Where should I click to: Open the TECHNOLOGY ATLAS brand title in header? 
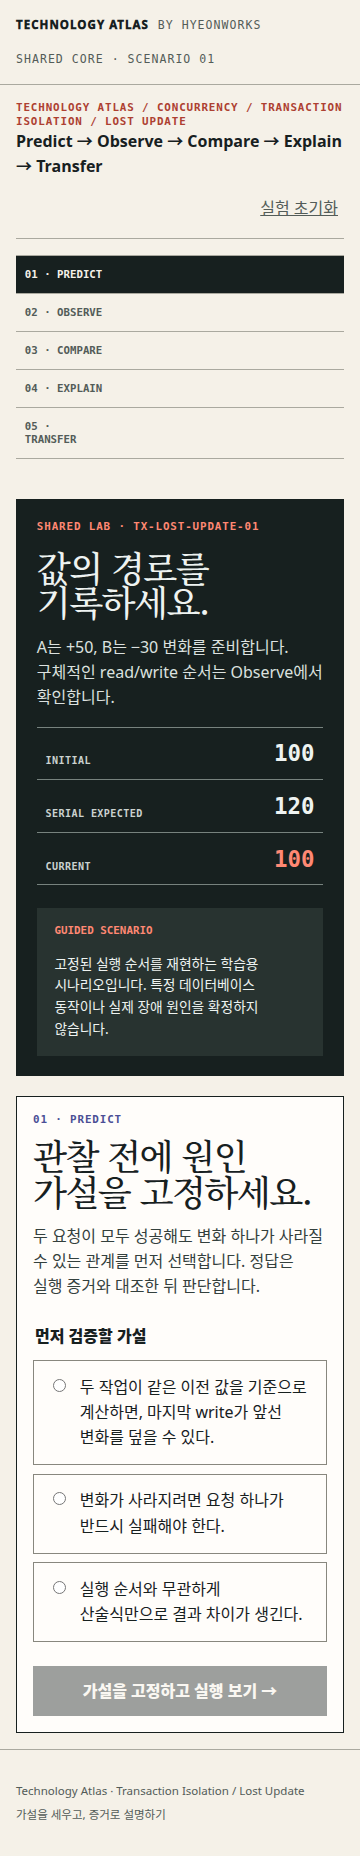(82, 24)
